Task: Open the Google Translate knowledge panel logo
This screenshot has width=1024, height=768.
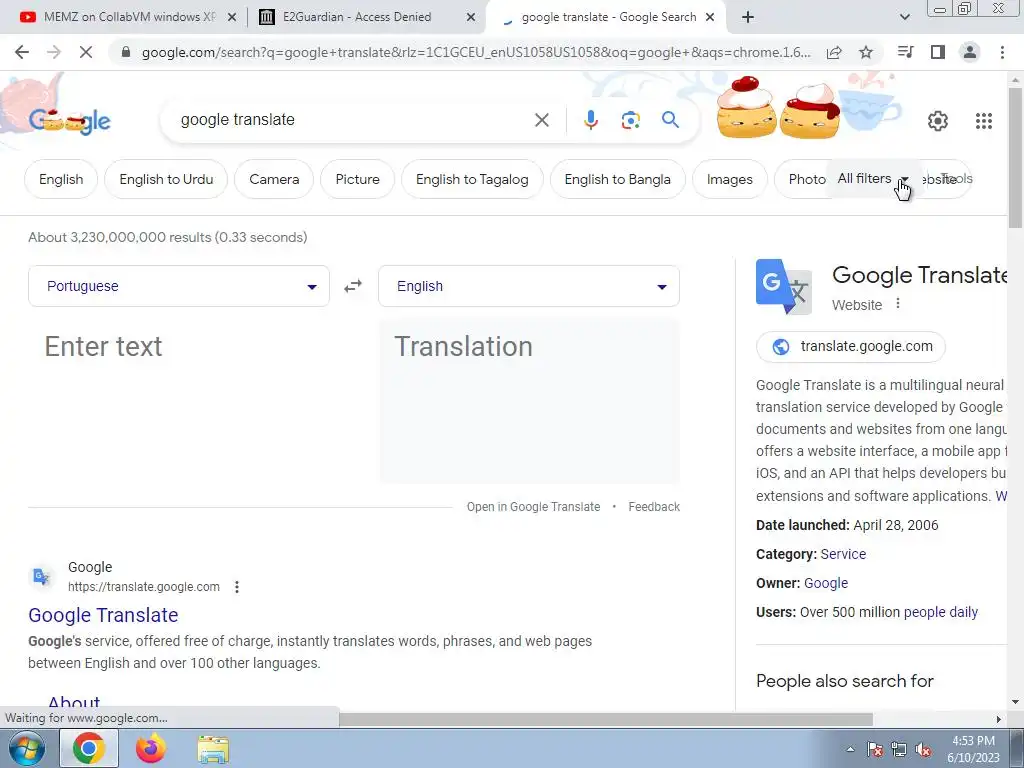Action: [784, 287]
